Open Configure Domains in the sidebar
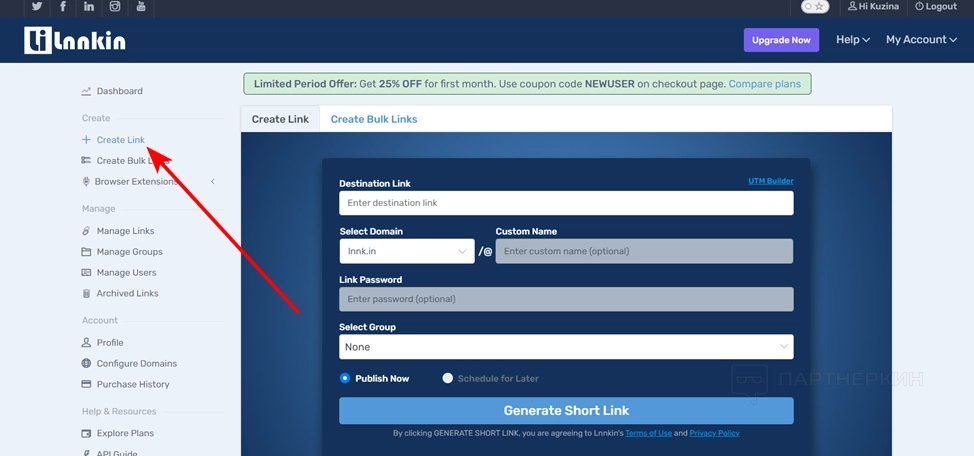This screenshot has width=974, height=456. click(137, 363)
